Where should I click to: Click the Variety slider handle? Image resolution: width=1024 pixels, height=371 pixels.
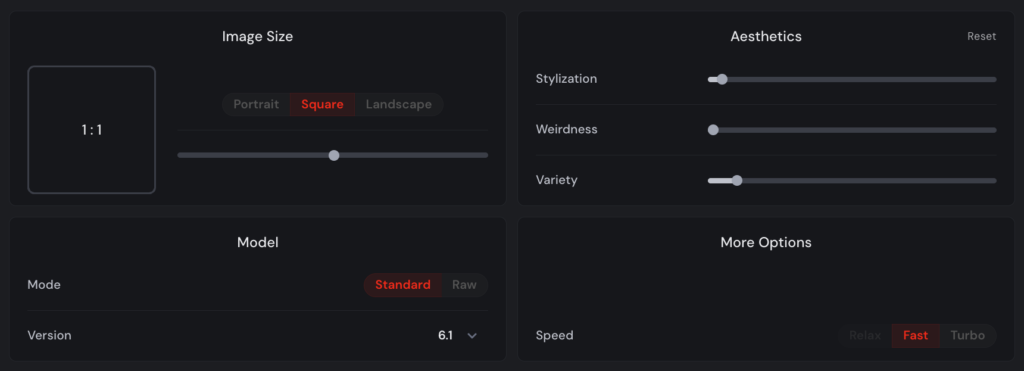tap(737, 180)
